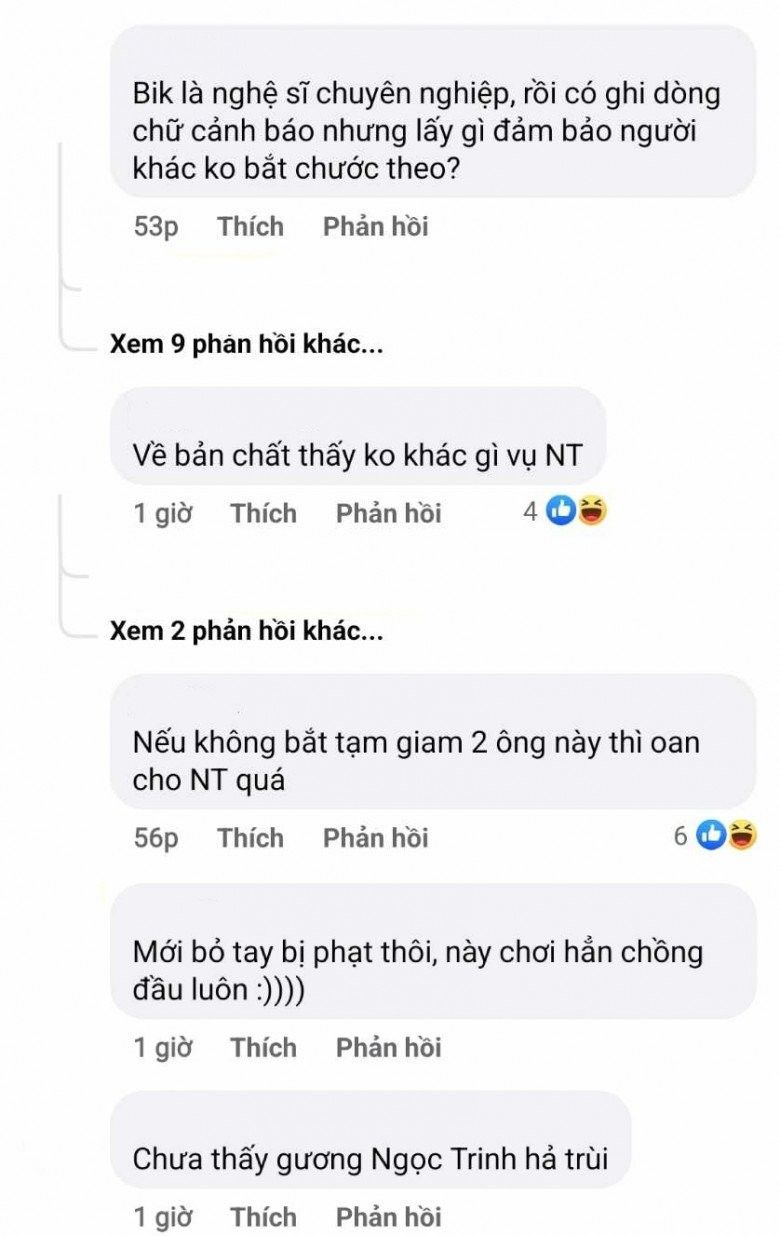Click the haha emoji on 'tạm giam' comment
The width and height of the screenshot is (780, 1236).
tap(741, 836)
